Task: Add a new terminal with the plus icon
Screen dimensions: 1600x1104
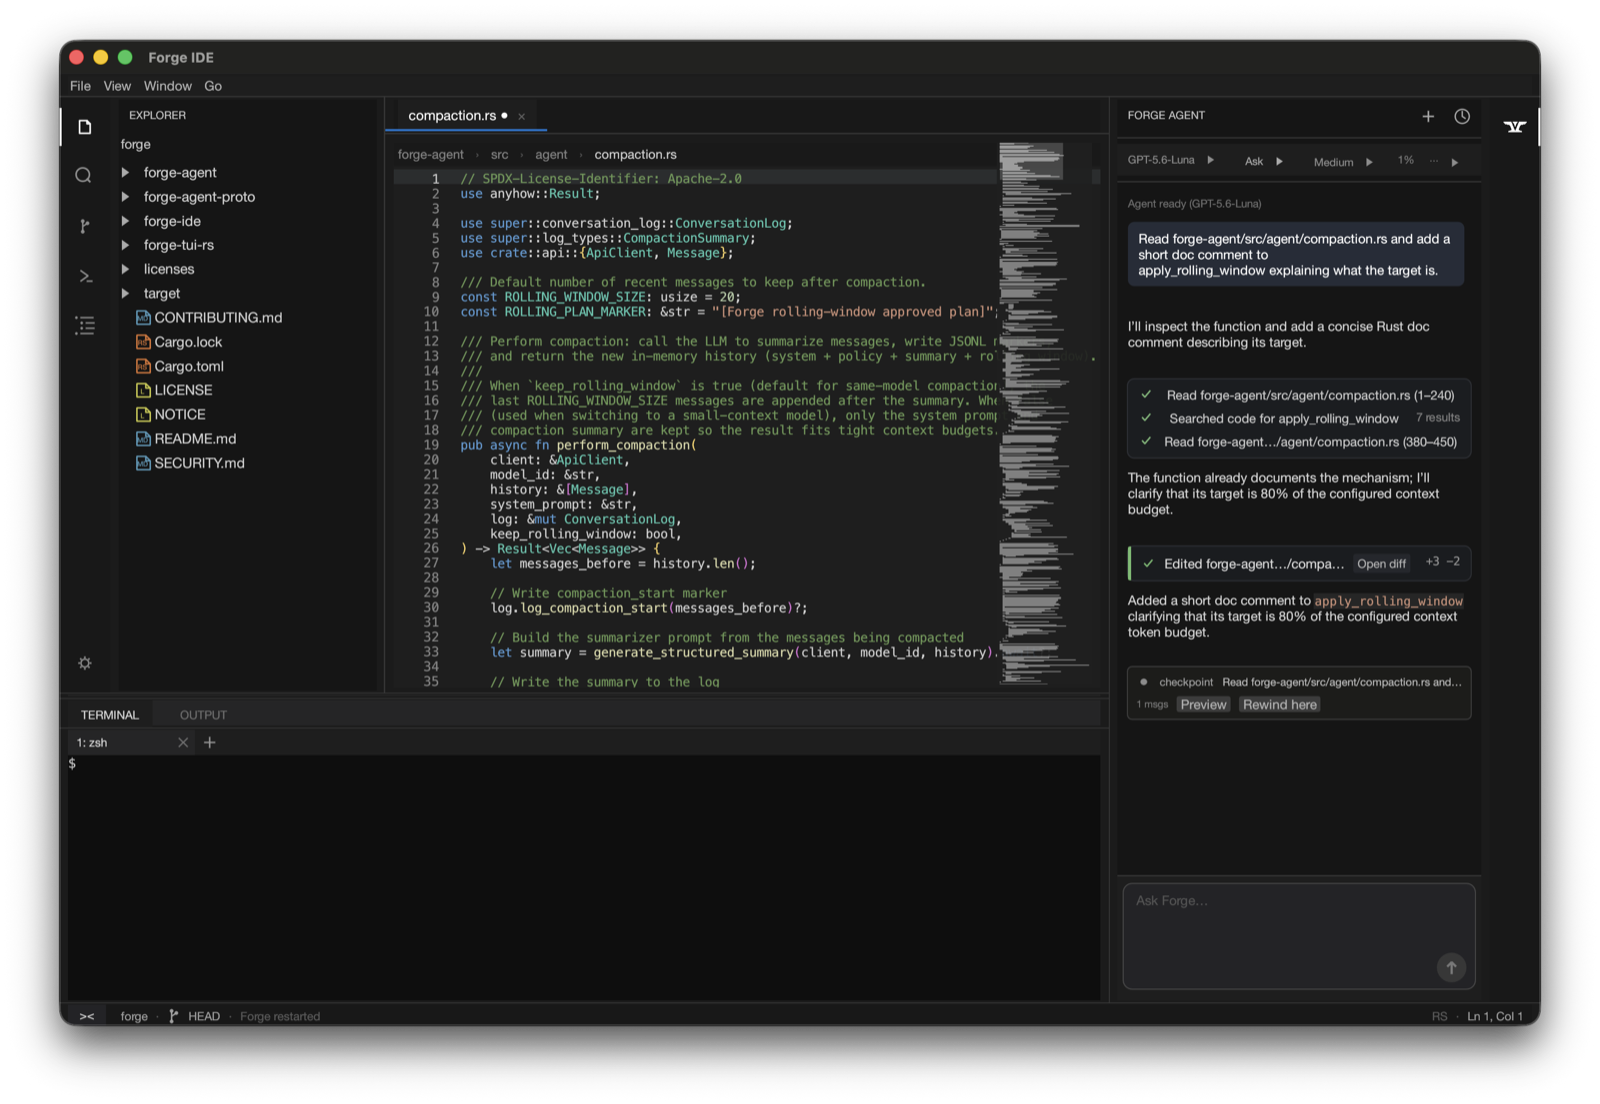Action: [x=210, y=742]
